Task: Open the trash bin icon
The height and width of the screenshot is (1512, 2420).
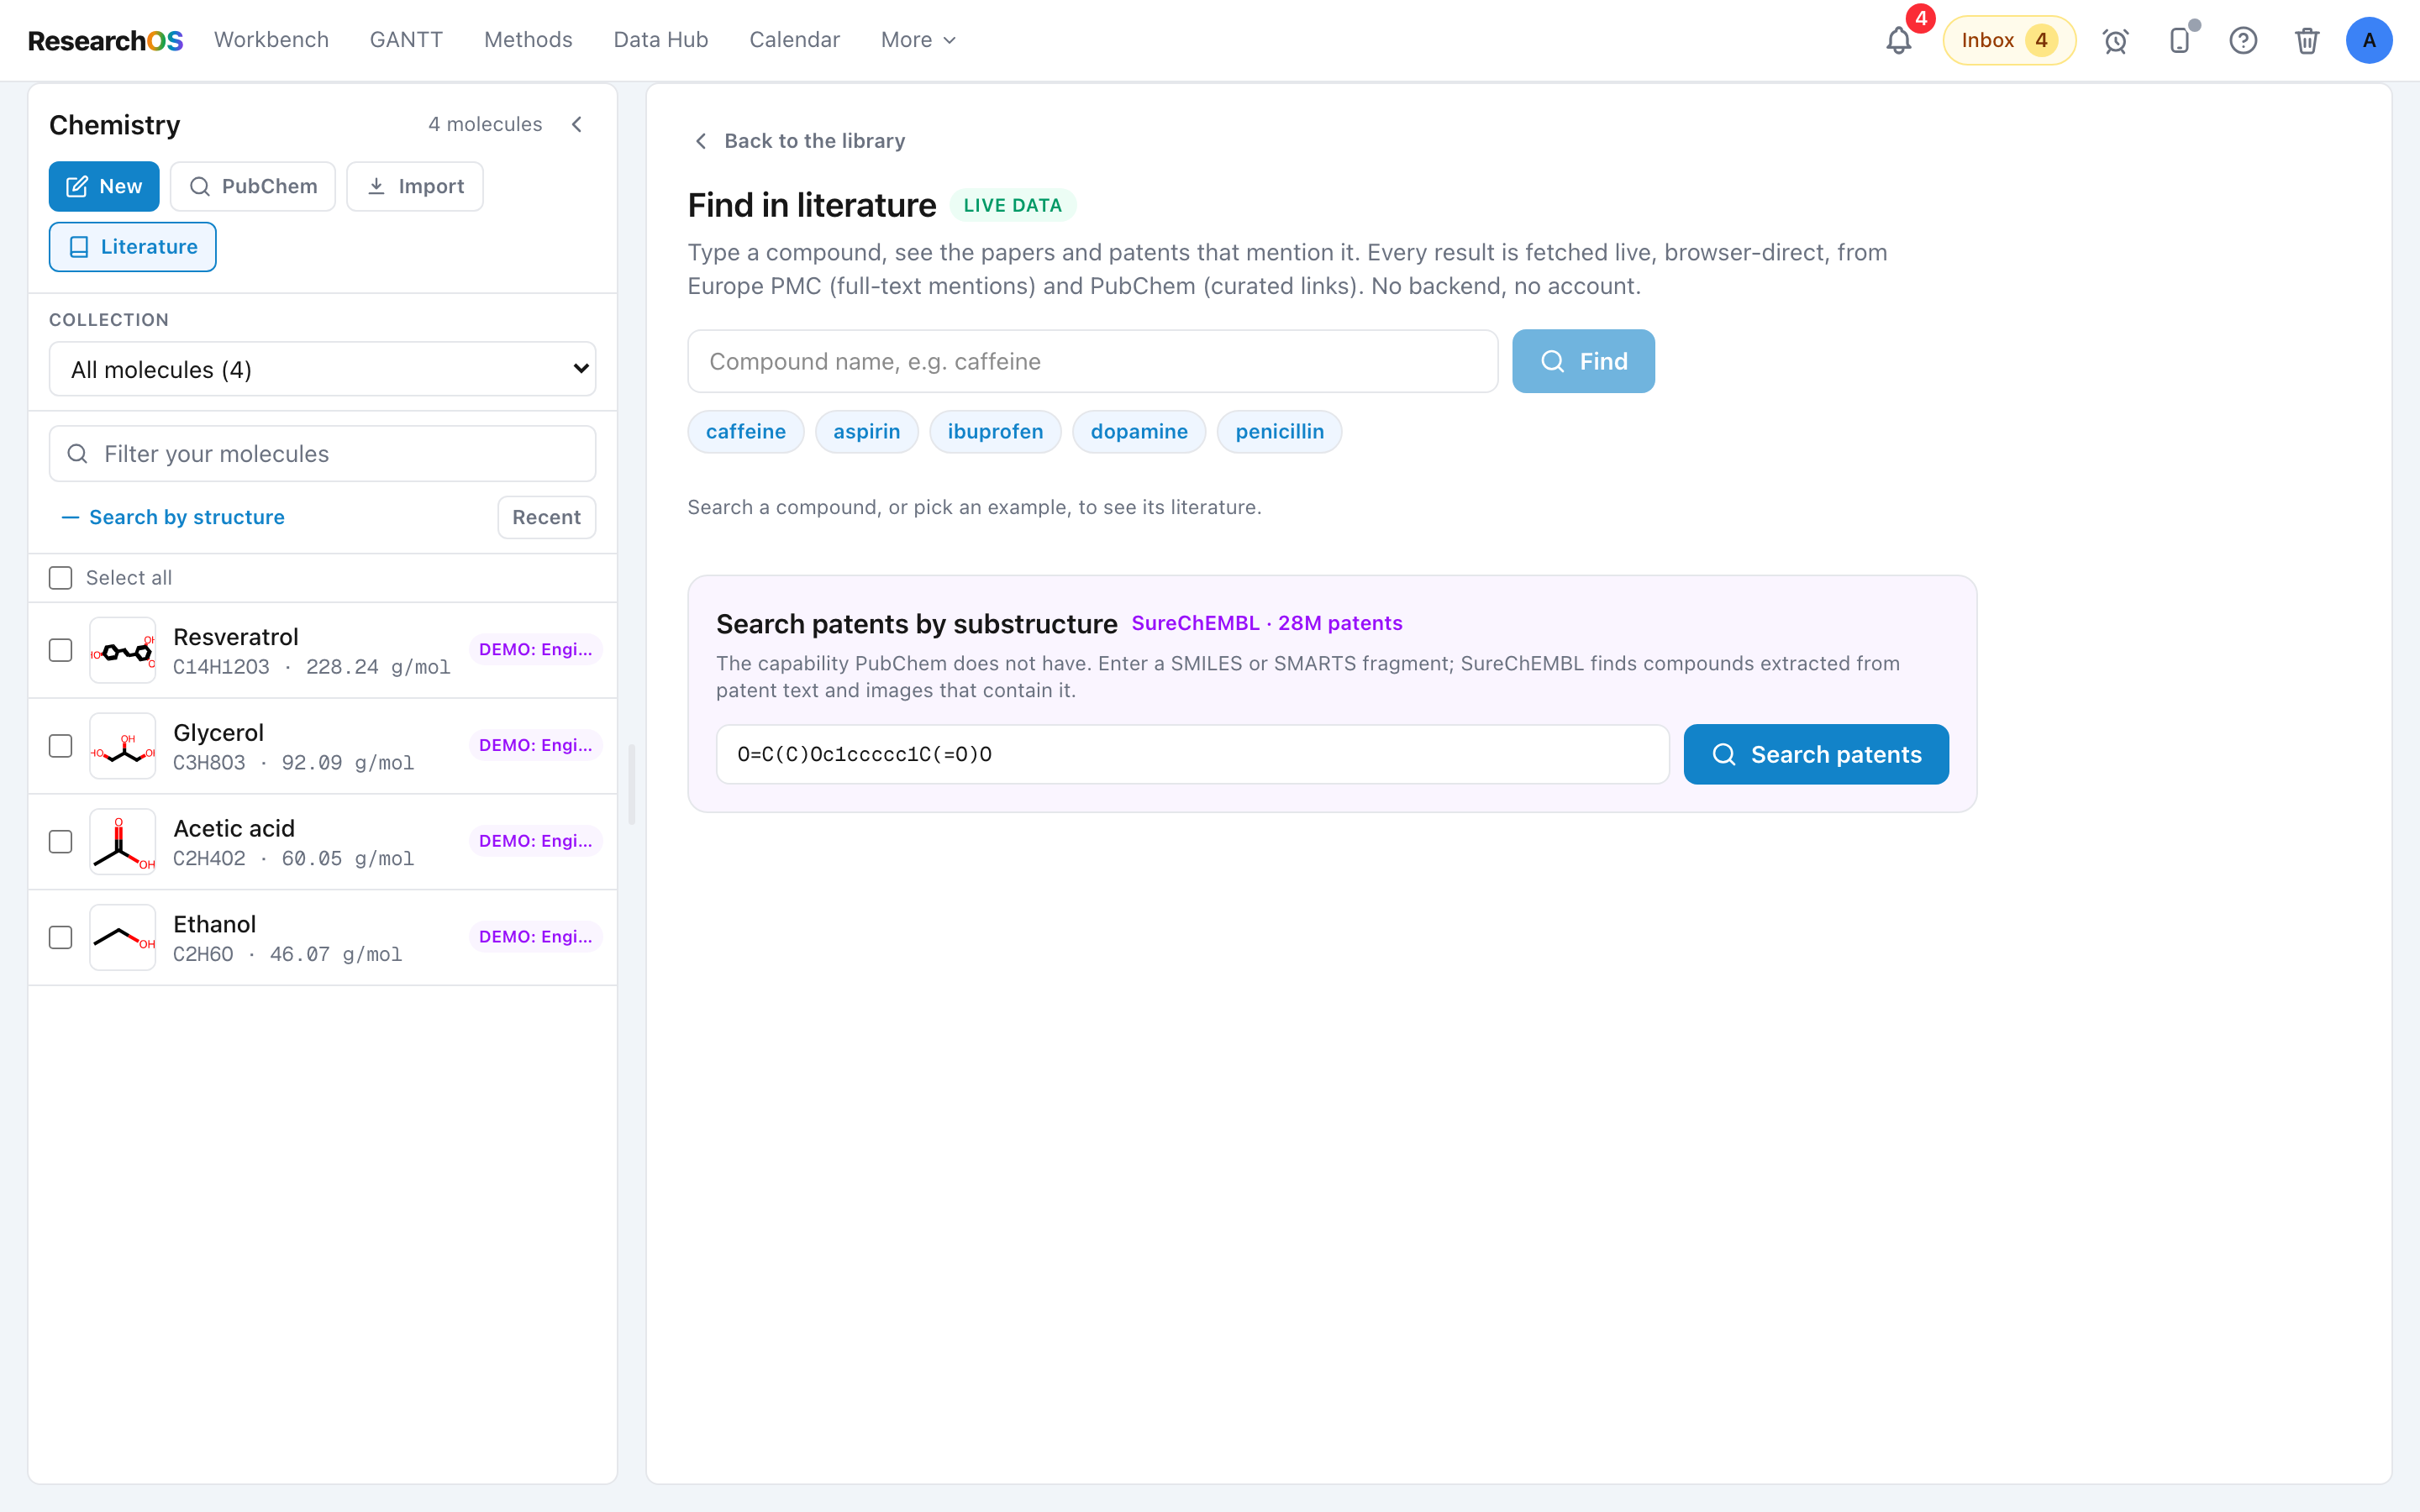Action: point(2307,40)
